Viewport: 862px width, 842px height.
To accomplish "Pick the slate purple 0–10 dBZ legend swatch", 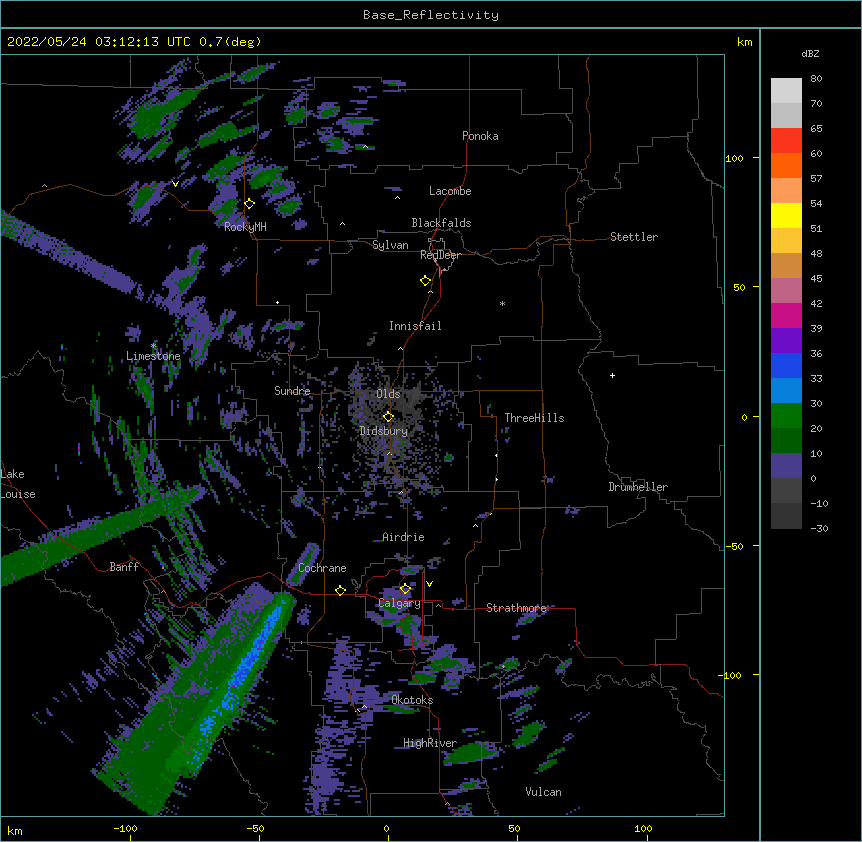I will click(786, 466).
